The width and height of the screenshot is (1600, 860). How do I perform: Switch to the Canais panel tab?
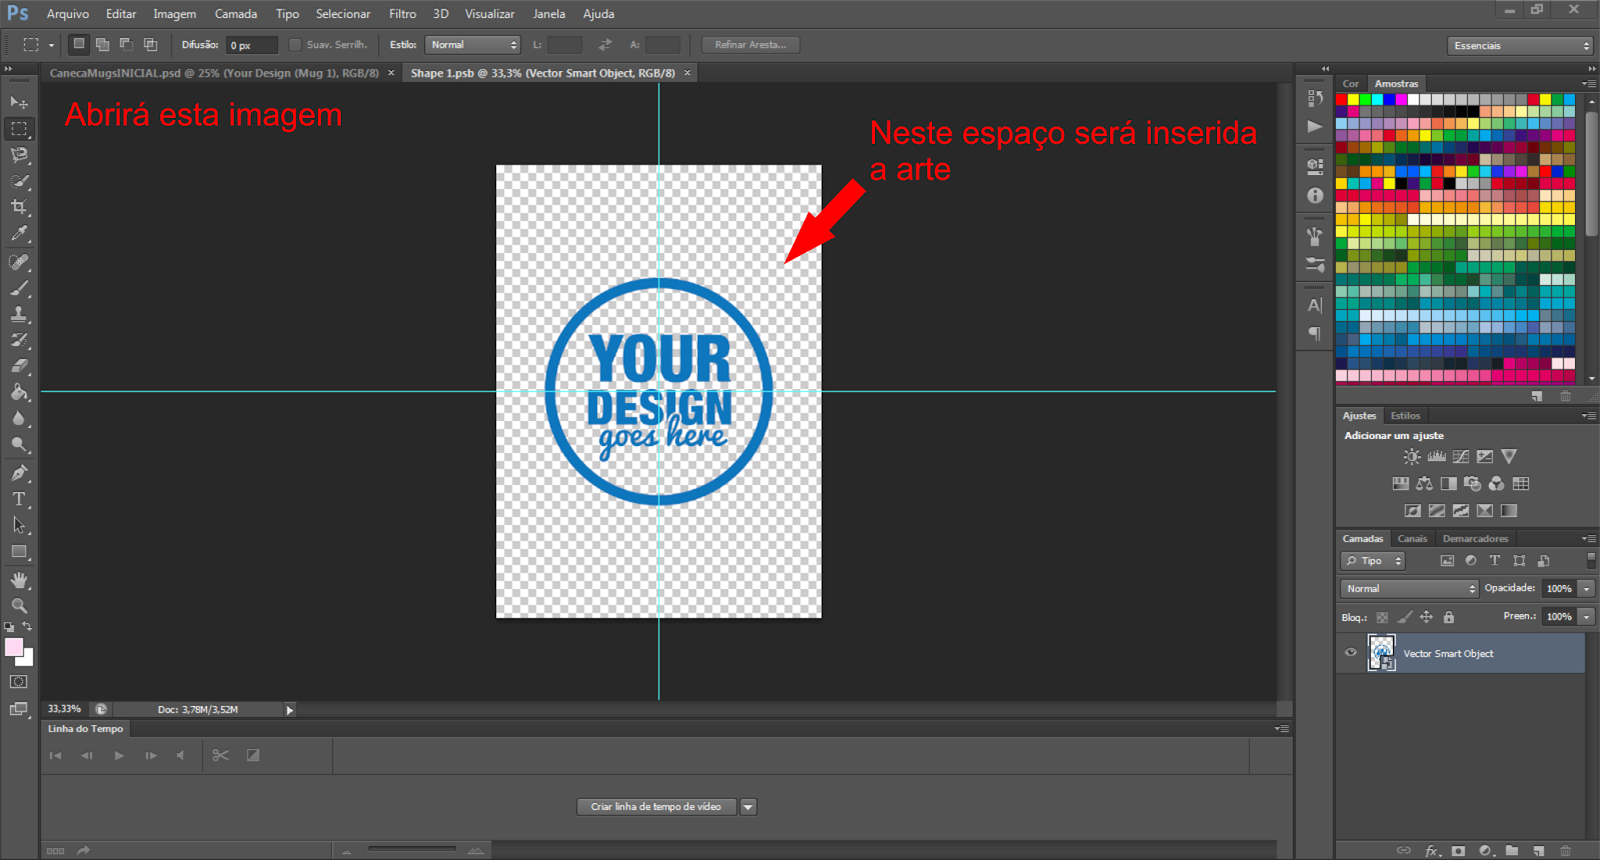[1412, 539]
